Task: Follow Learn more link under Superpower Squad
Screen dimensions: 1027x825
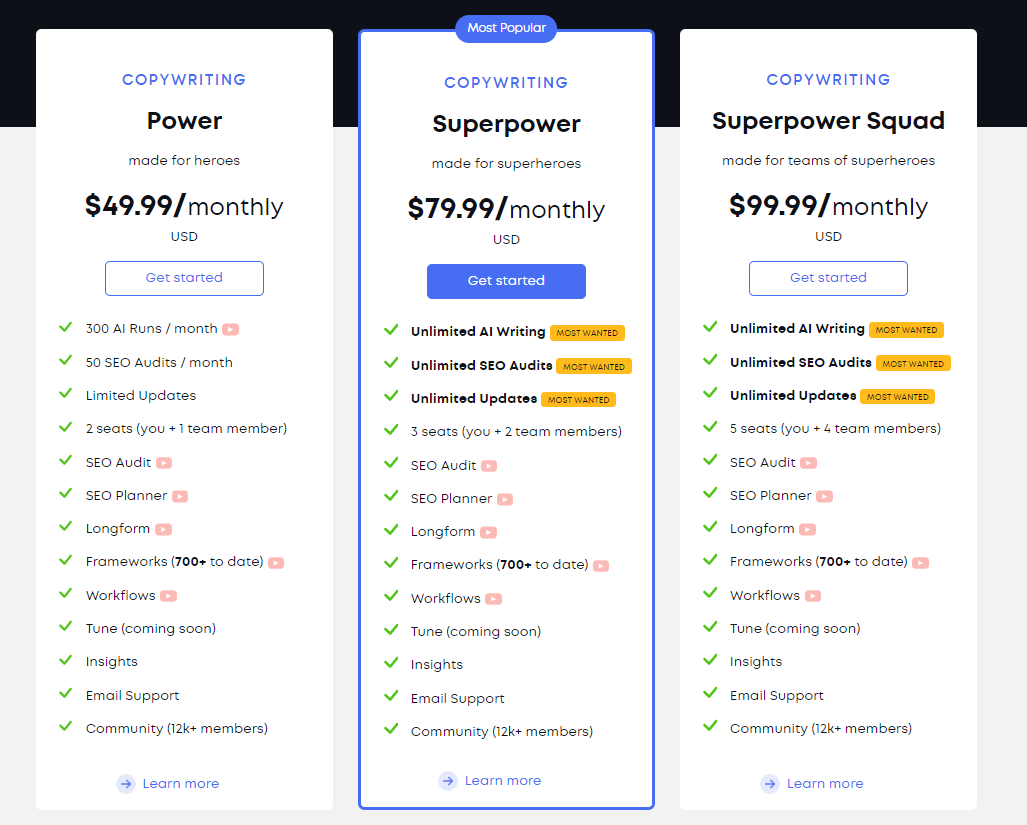Action: coord(825,784)
